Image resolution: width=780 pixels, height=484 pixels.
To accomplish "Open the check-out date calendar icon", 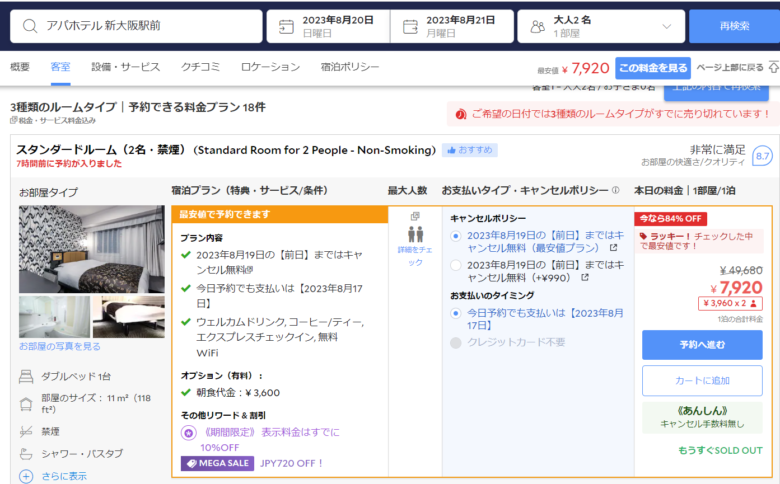I will pos(410,27).
